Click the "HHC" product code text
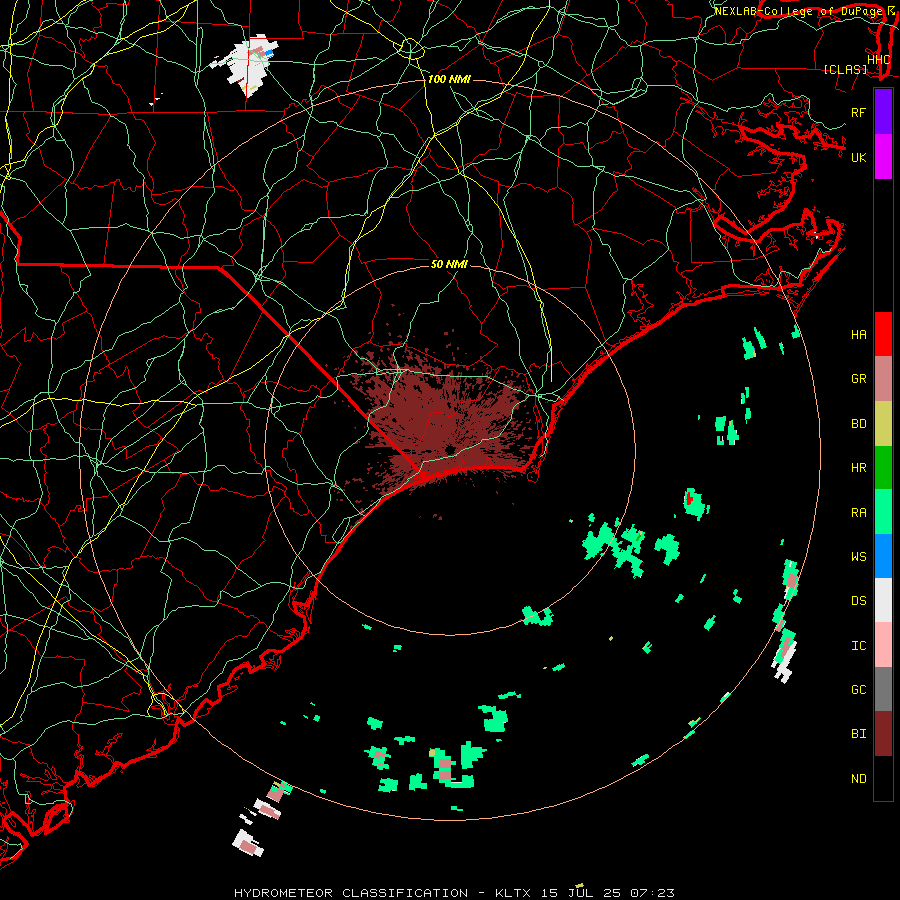The height and width of the screenshot is (900, 900). [878, 60]
